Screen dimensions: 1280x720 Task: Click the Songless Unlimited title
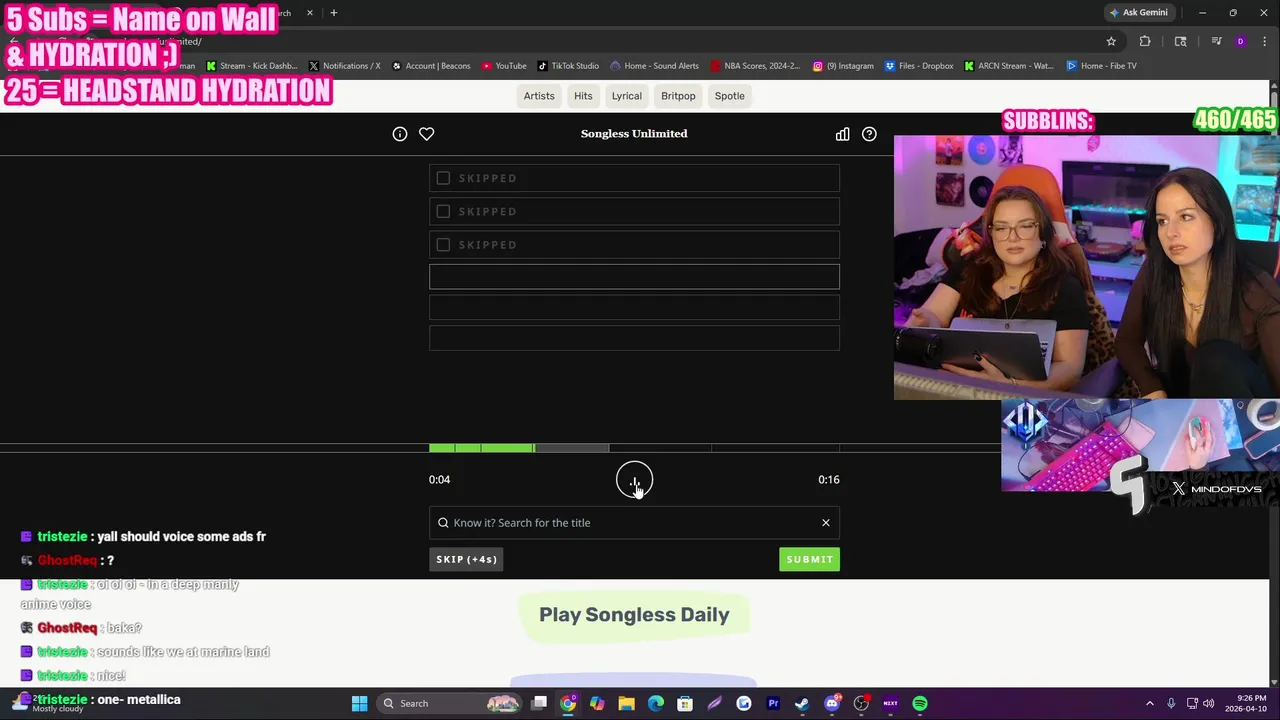634,134
